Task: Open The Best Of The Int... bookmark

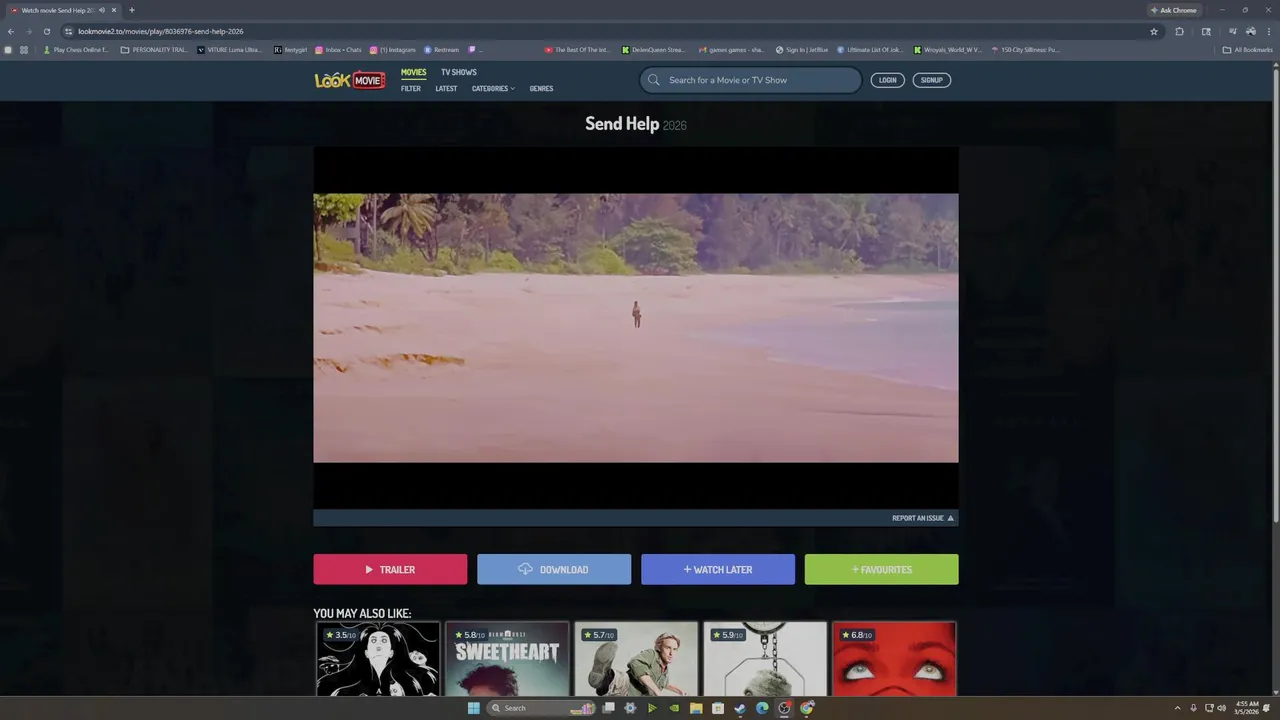Action: (577, 49)
